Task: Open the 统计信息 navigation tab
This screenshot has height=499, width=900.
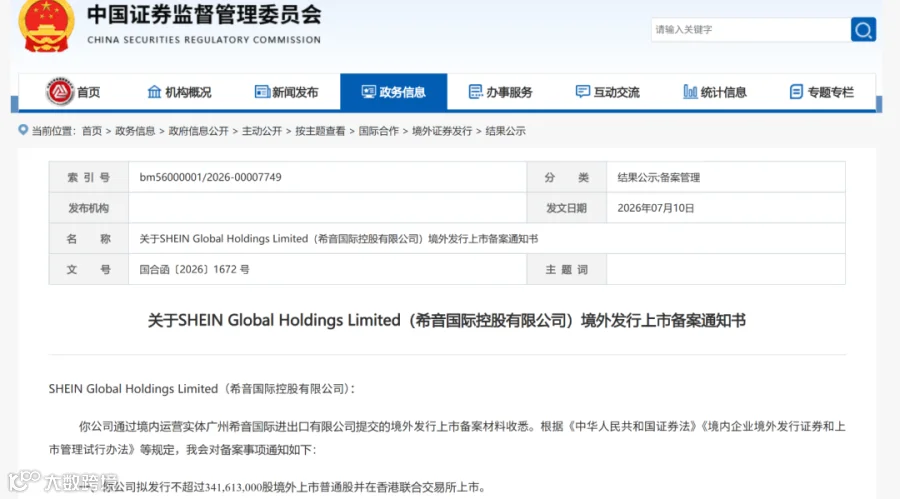Action: (715, 92)
